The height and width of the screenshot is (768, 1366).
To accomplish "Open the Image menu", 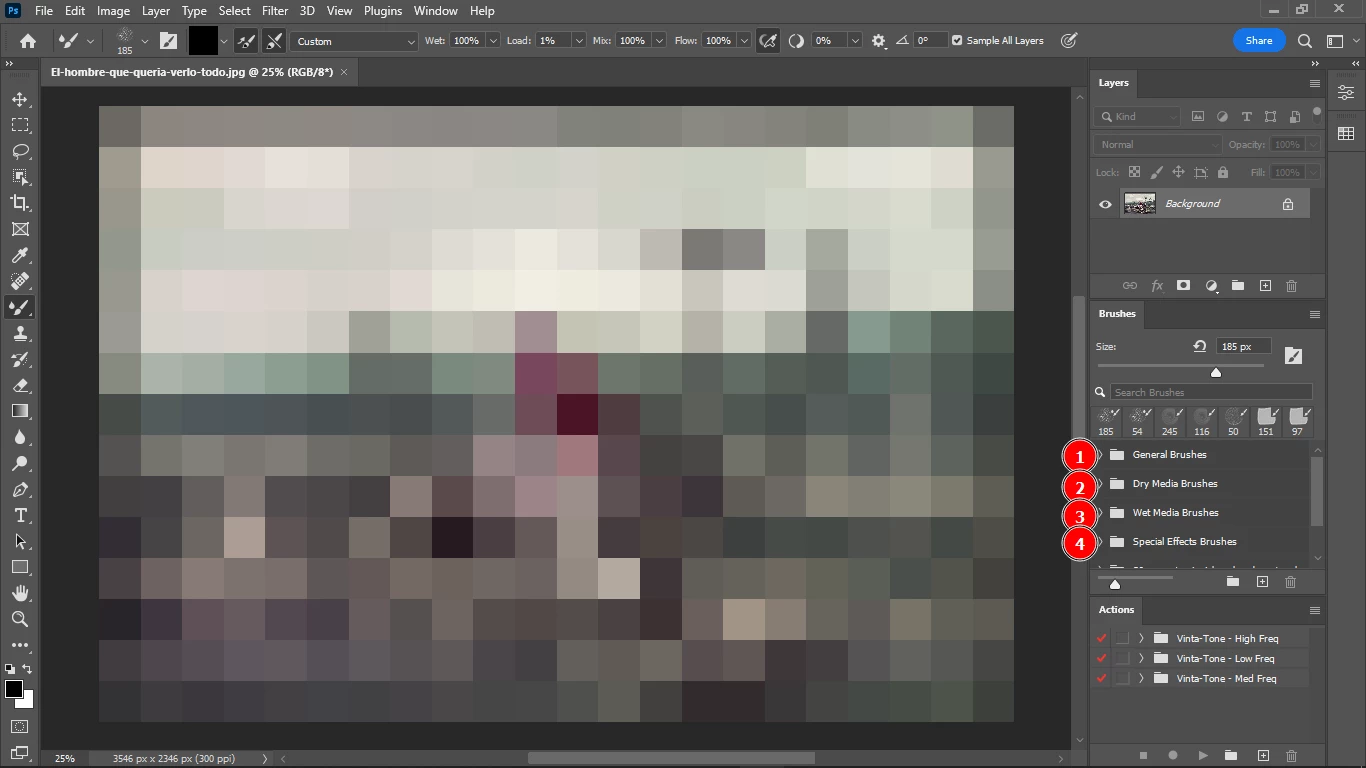I will tap(113, 11).
